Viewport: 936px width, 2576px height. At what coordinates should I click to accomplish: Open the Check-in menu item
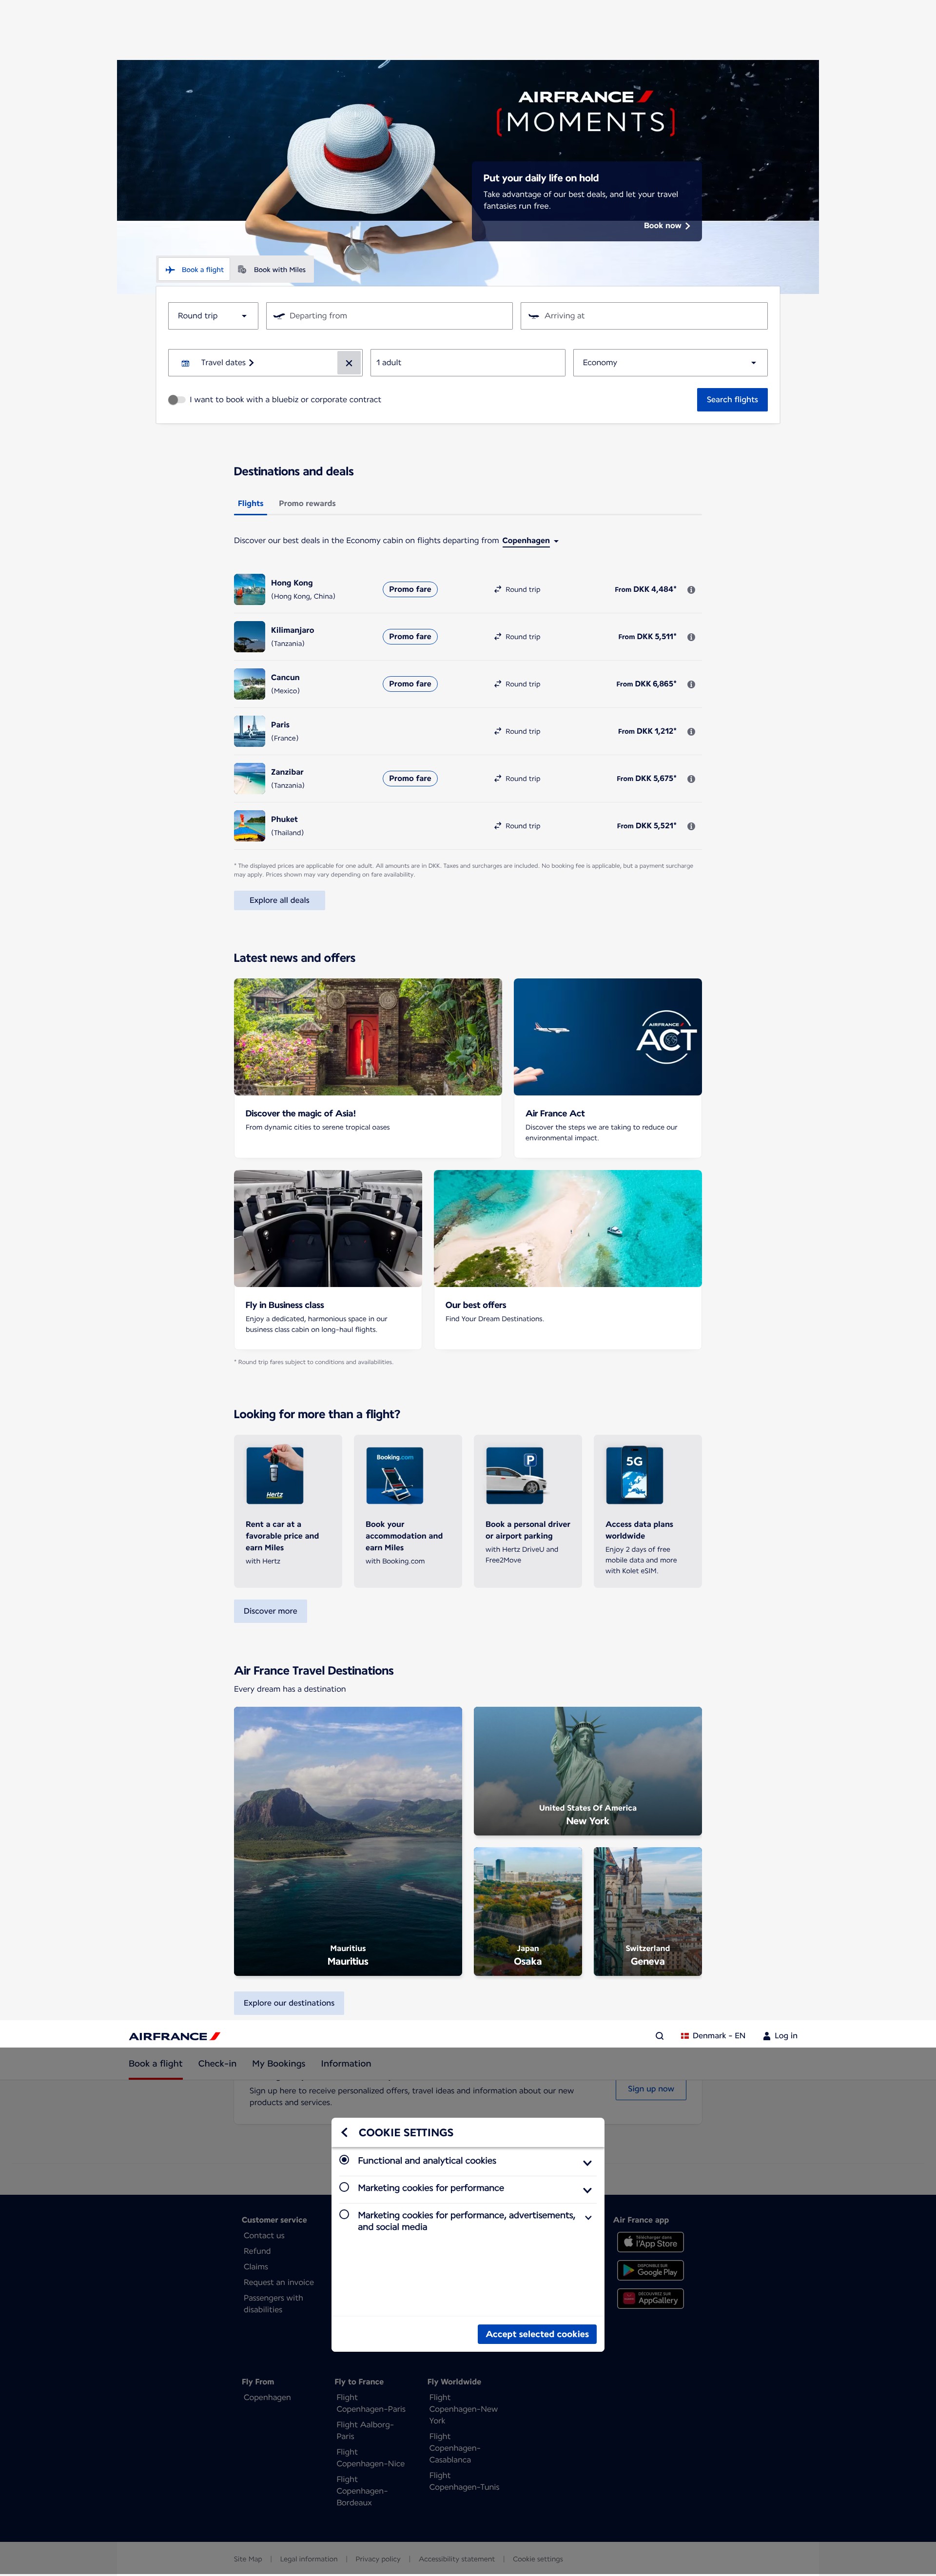pyautogui.click(x=217, y=2064)
